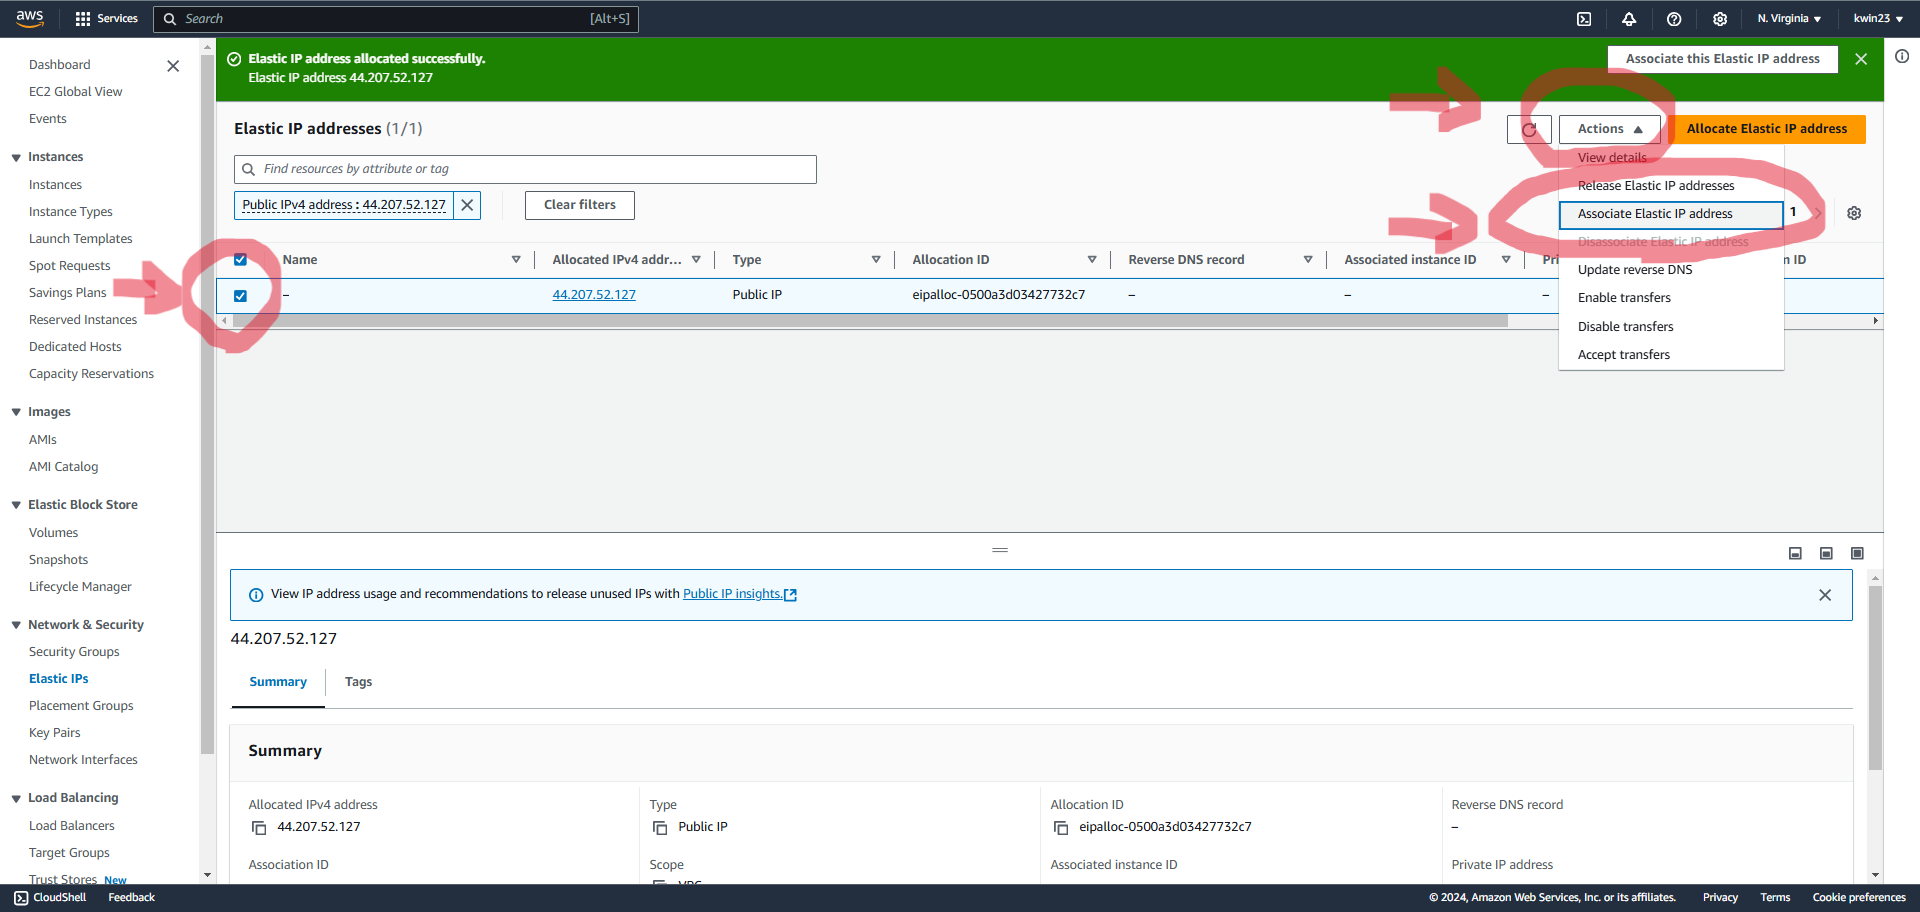Refresh the Elastic IP addresses list

[1529, 129]
